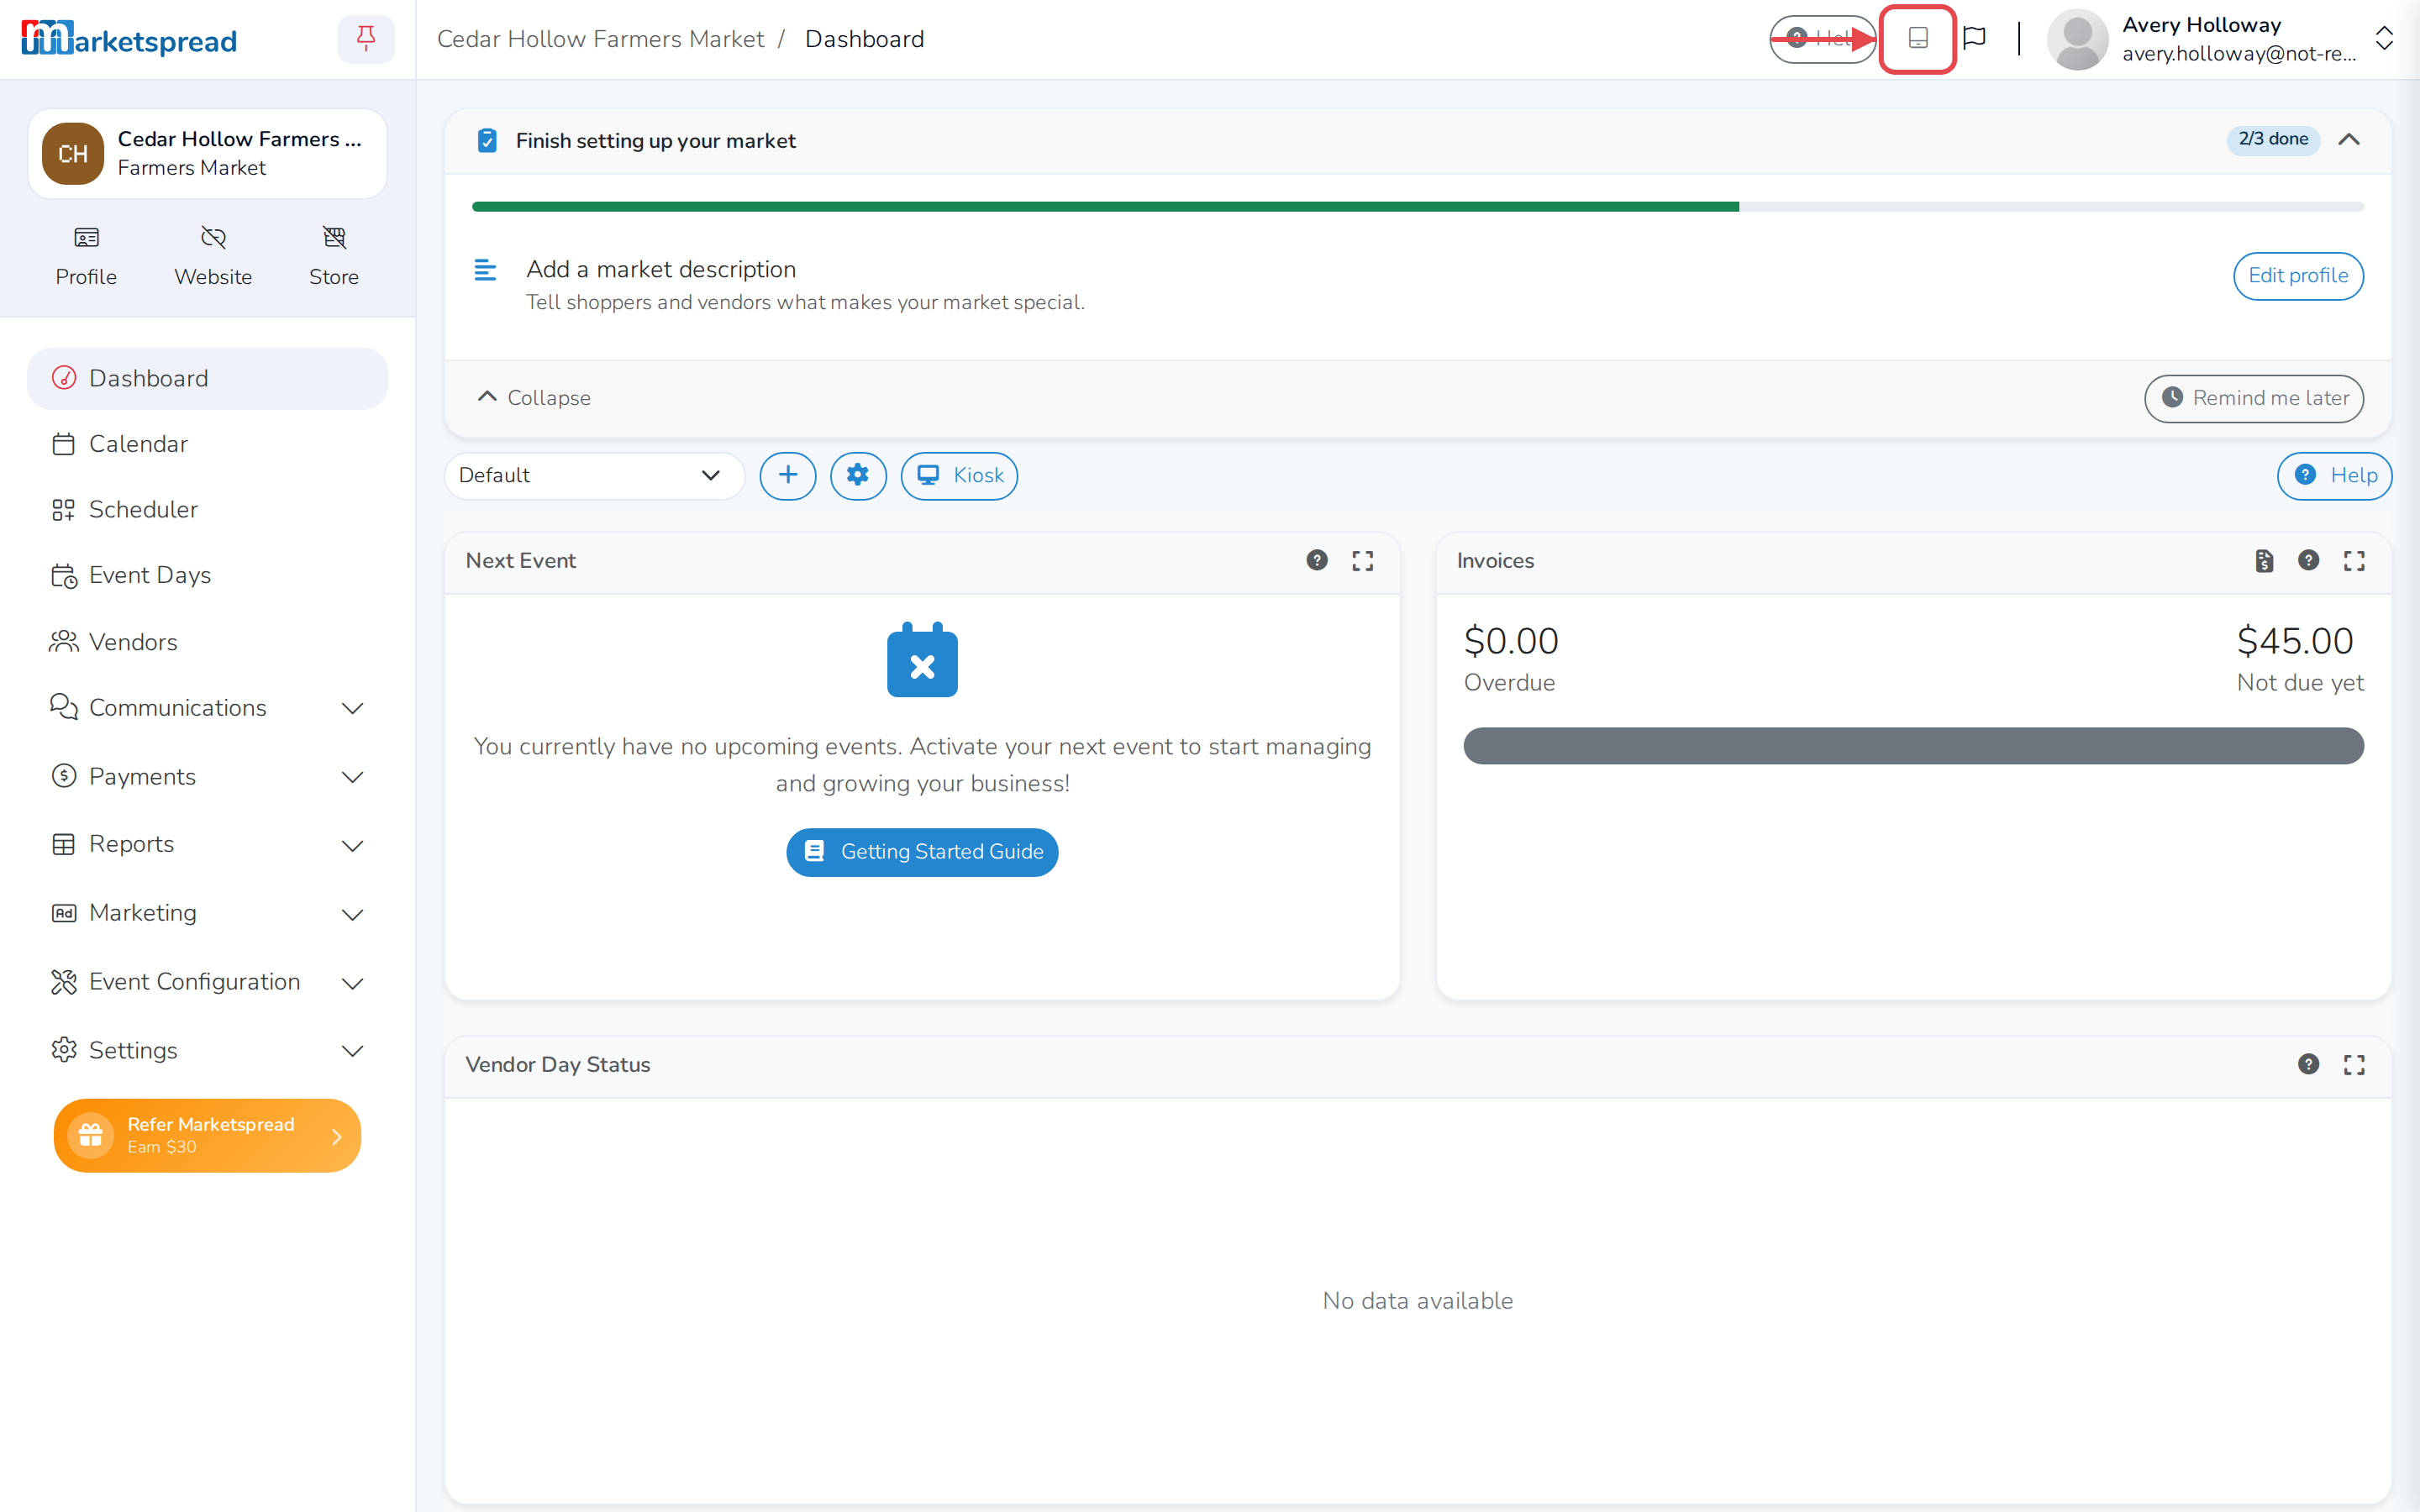The height and width of the screenshot is (1512, 2420).
Task: Open the Default dashboard dropdown
Action: [593, 475]
